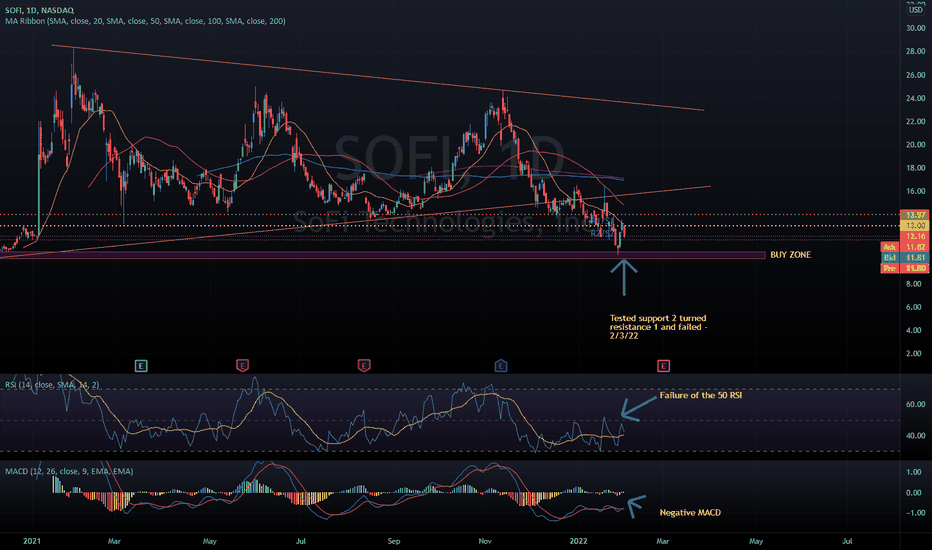
Task: Click the 4.00 tick on the price axis
Action: 914,331
